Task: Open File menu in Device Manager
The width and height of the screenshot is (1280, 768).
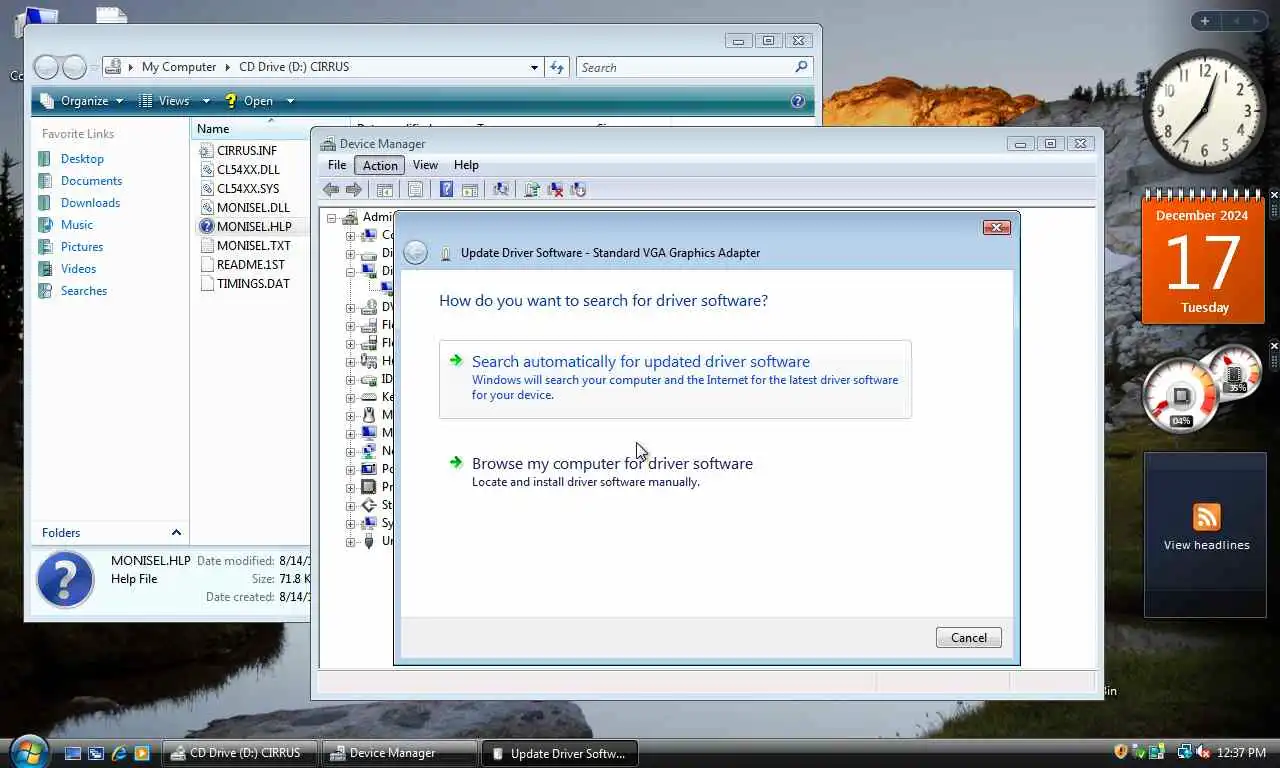Action: click(337, 165)
